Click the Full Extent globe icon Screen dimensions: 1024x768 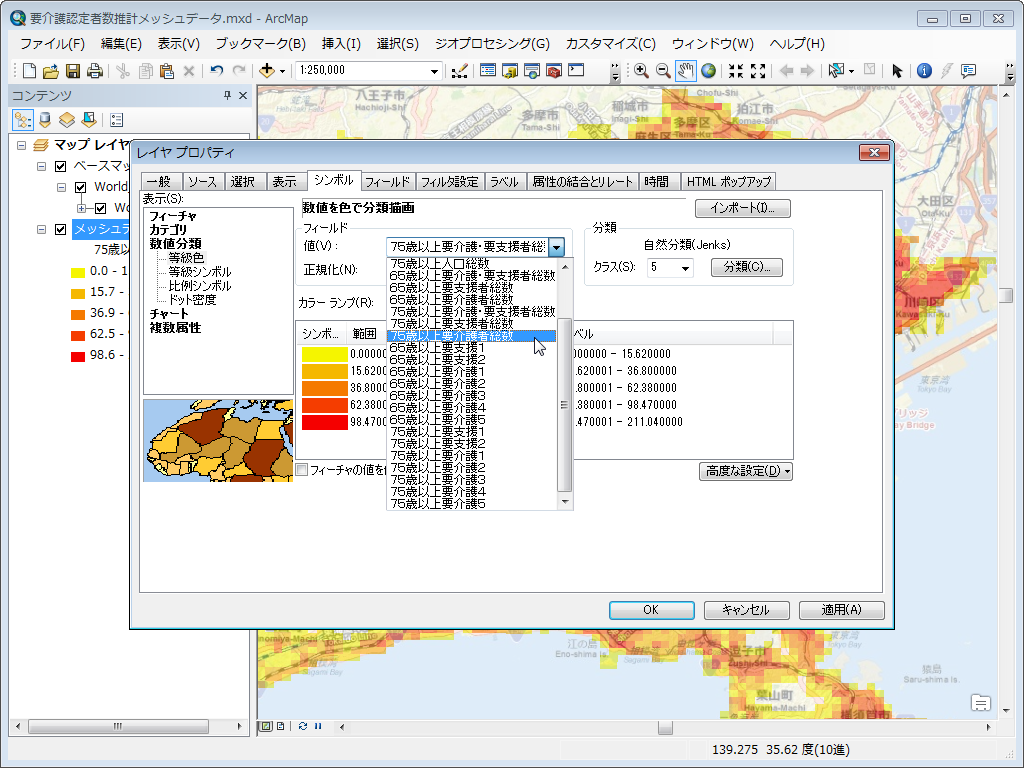708,71
